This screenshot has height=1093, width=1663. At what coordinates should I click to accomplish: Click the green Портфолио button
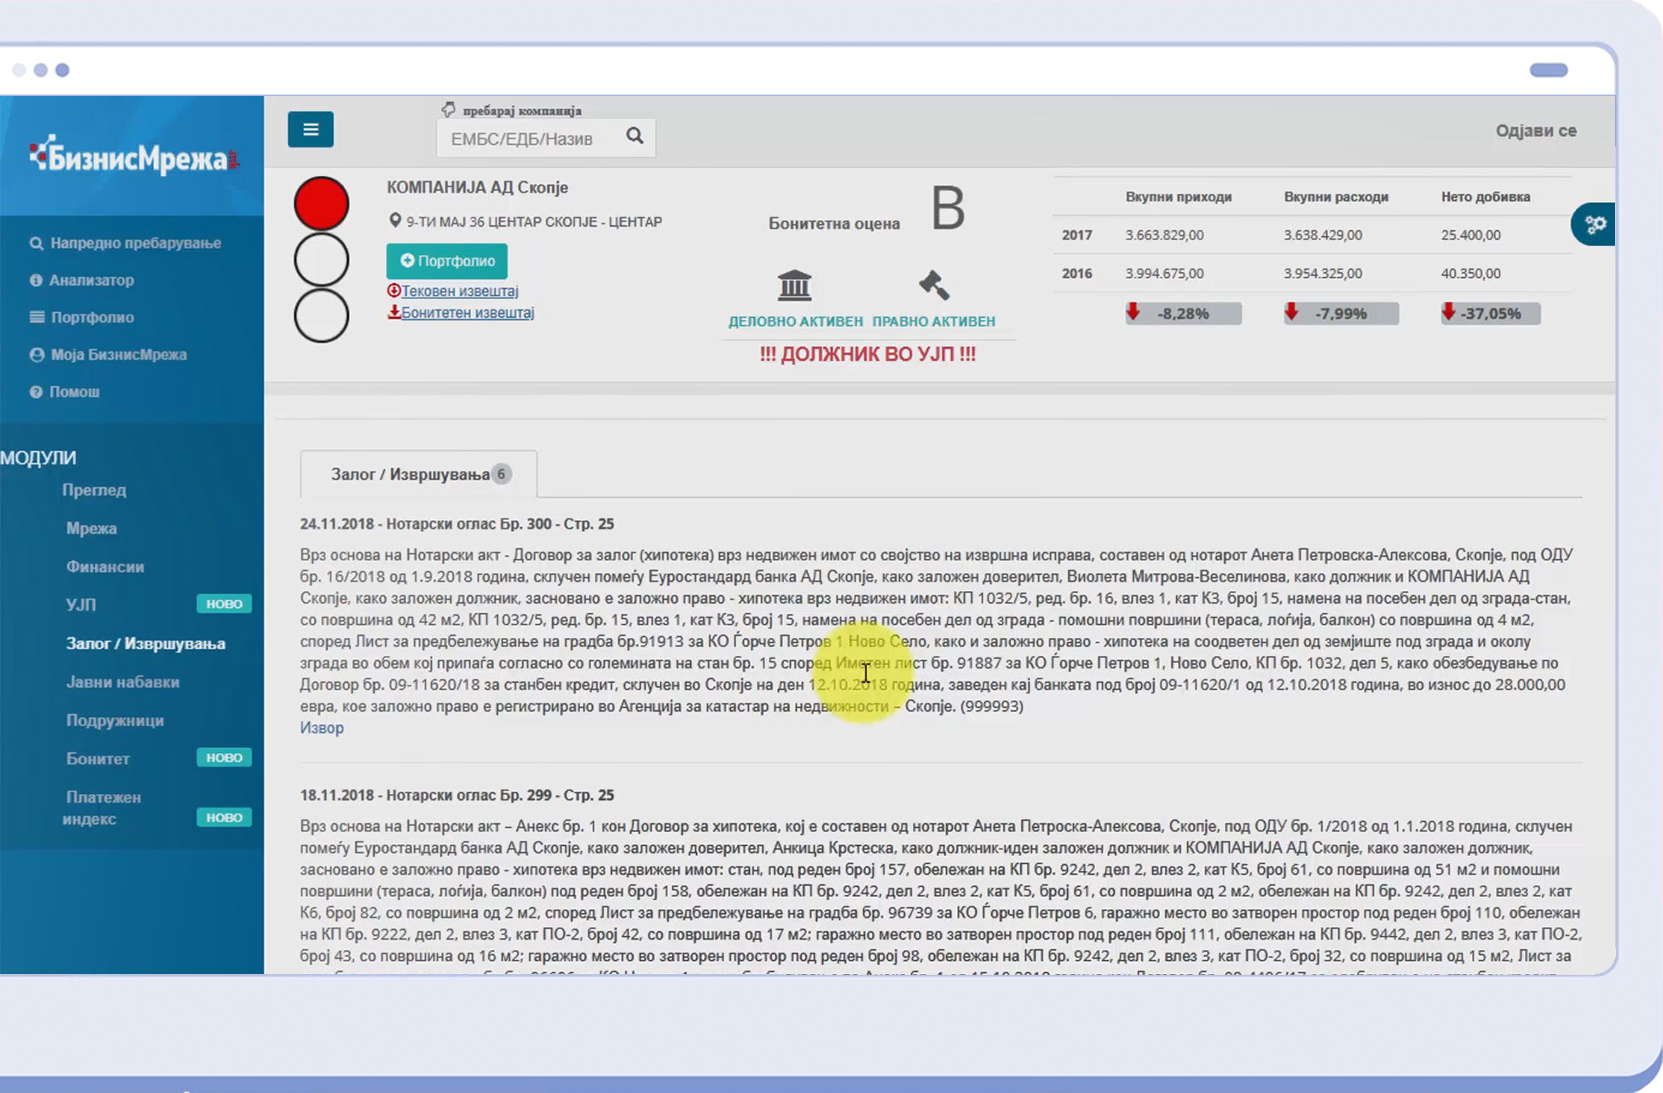447,261
